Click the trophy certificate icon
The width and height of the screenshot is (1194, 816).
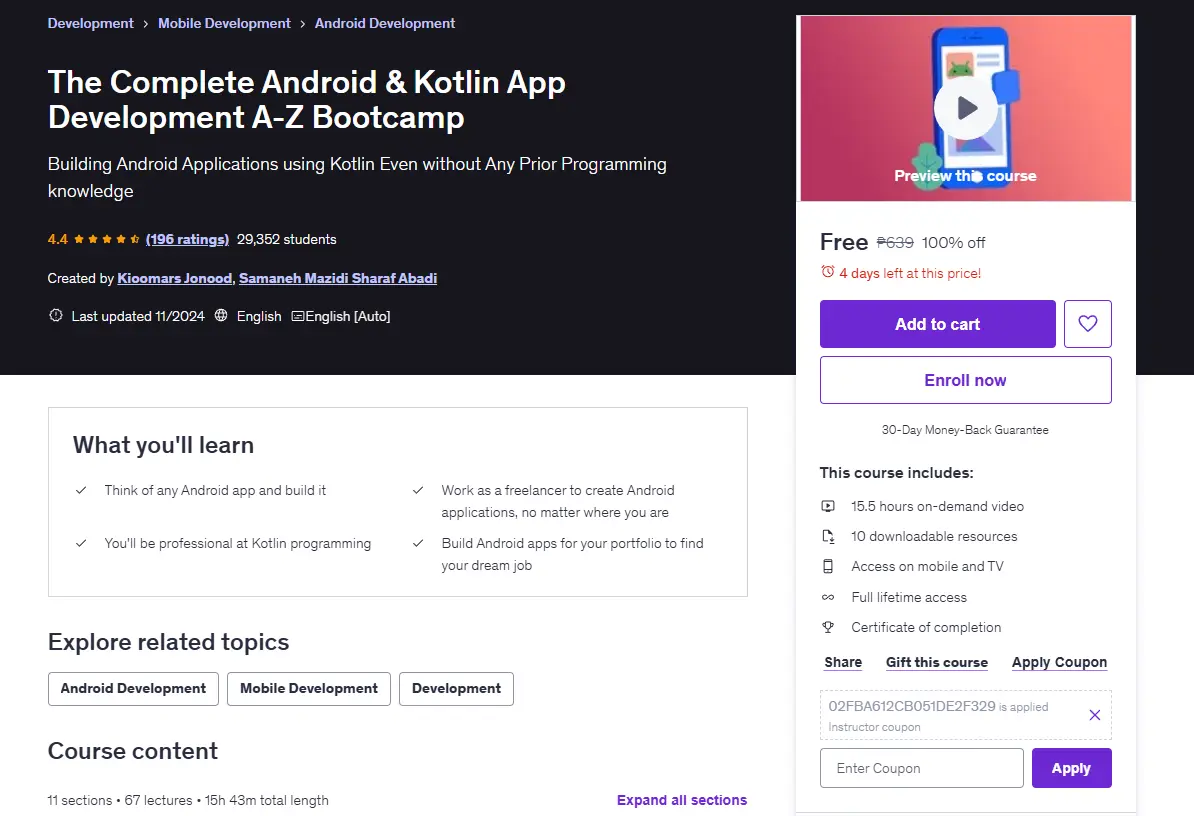(x=828, y=627)
